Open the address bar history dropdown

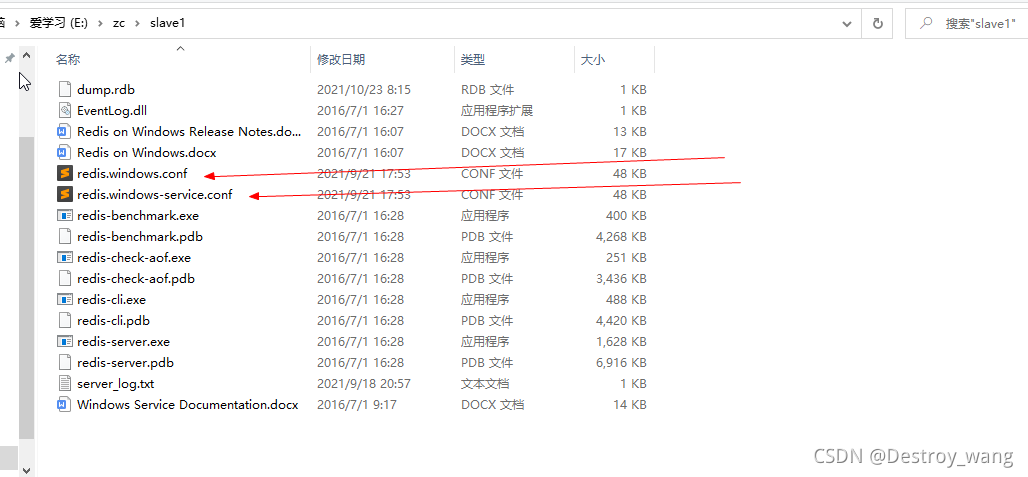tap(846, 24)
